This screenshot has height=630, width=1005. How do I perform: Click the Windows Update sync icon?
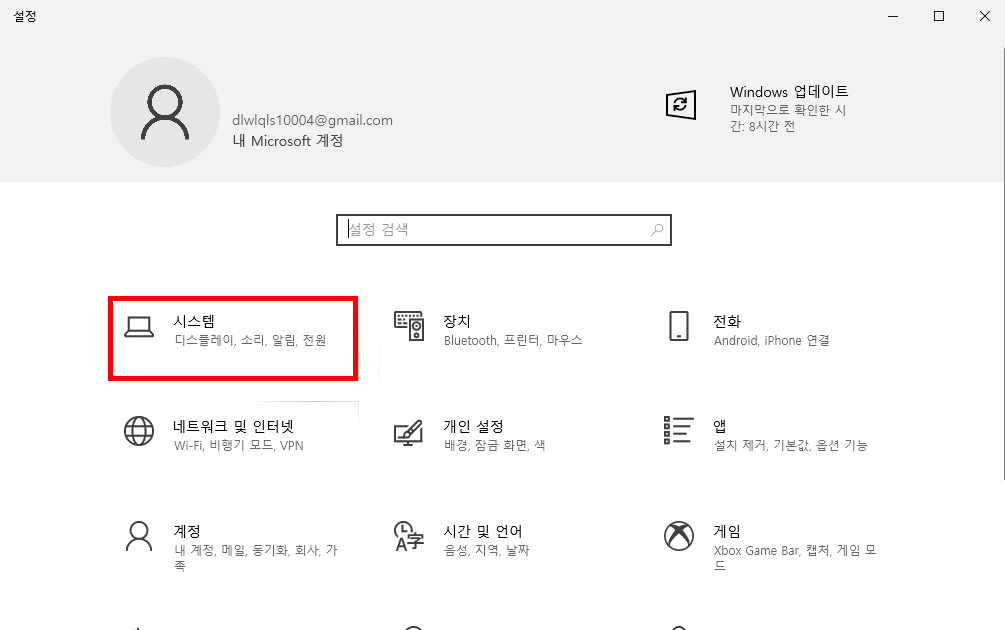click(x=681, y=104)
